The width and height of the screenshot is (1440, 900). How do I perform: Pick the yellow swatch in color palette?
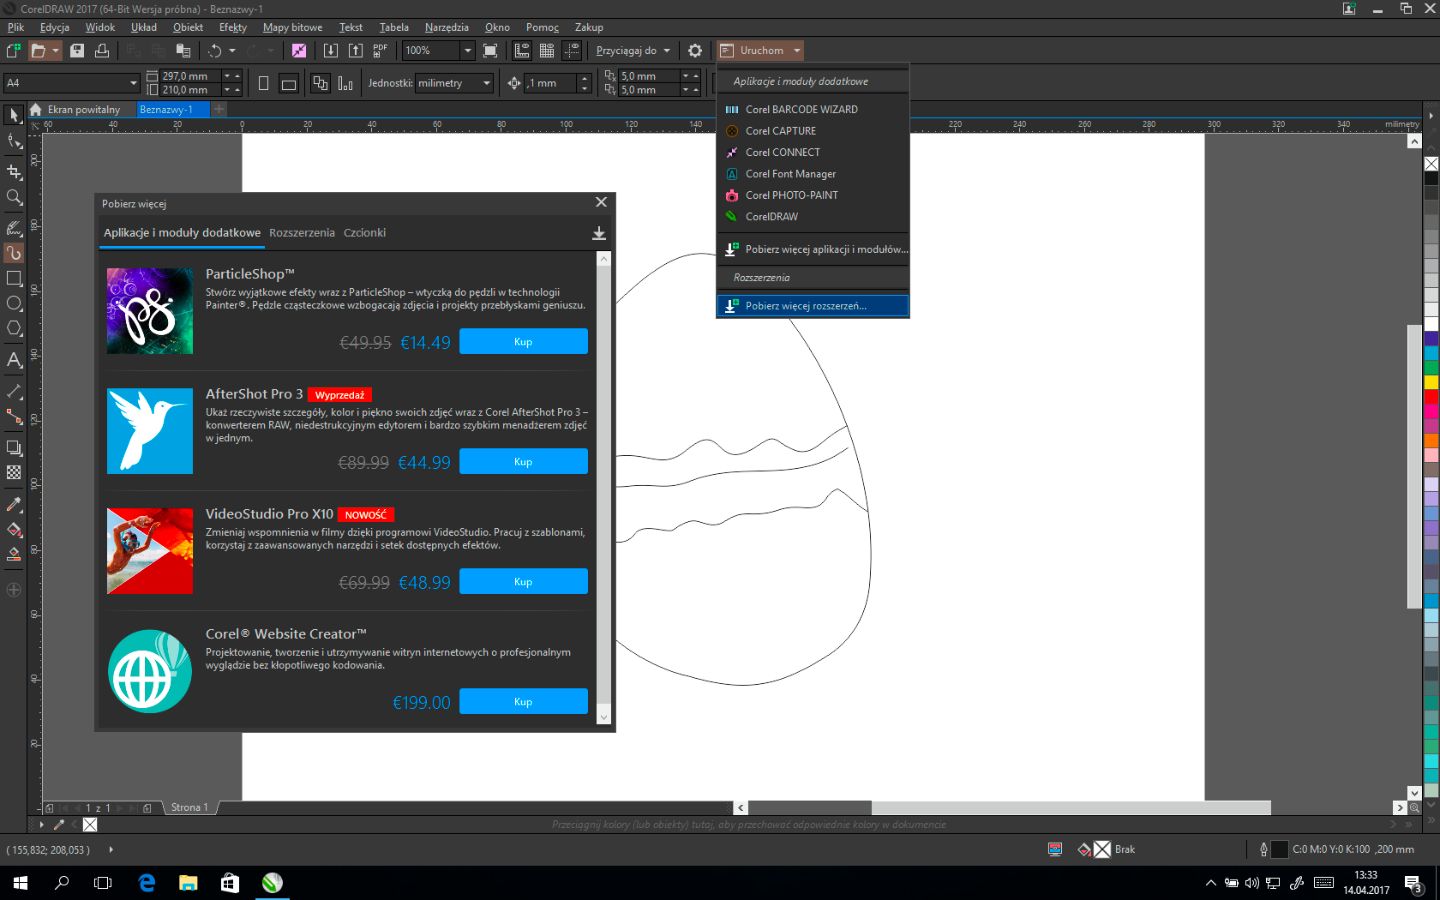(1431, 382)
